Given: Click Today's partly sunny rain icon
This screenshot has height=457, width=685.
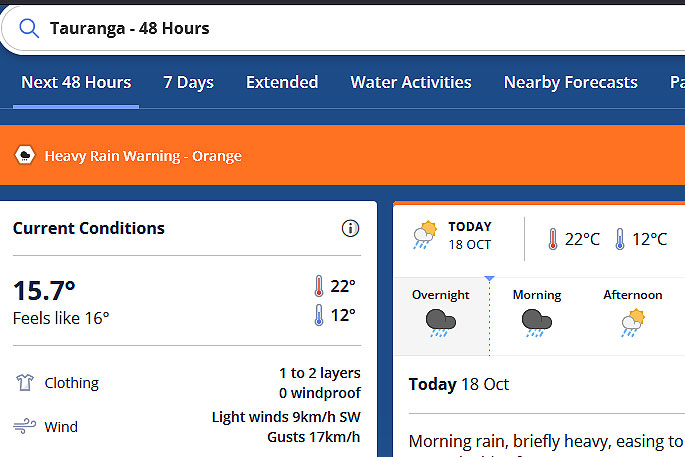Looking at the screenshot, I should (425, 235).
